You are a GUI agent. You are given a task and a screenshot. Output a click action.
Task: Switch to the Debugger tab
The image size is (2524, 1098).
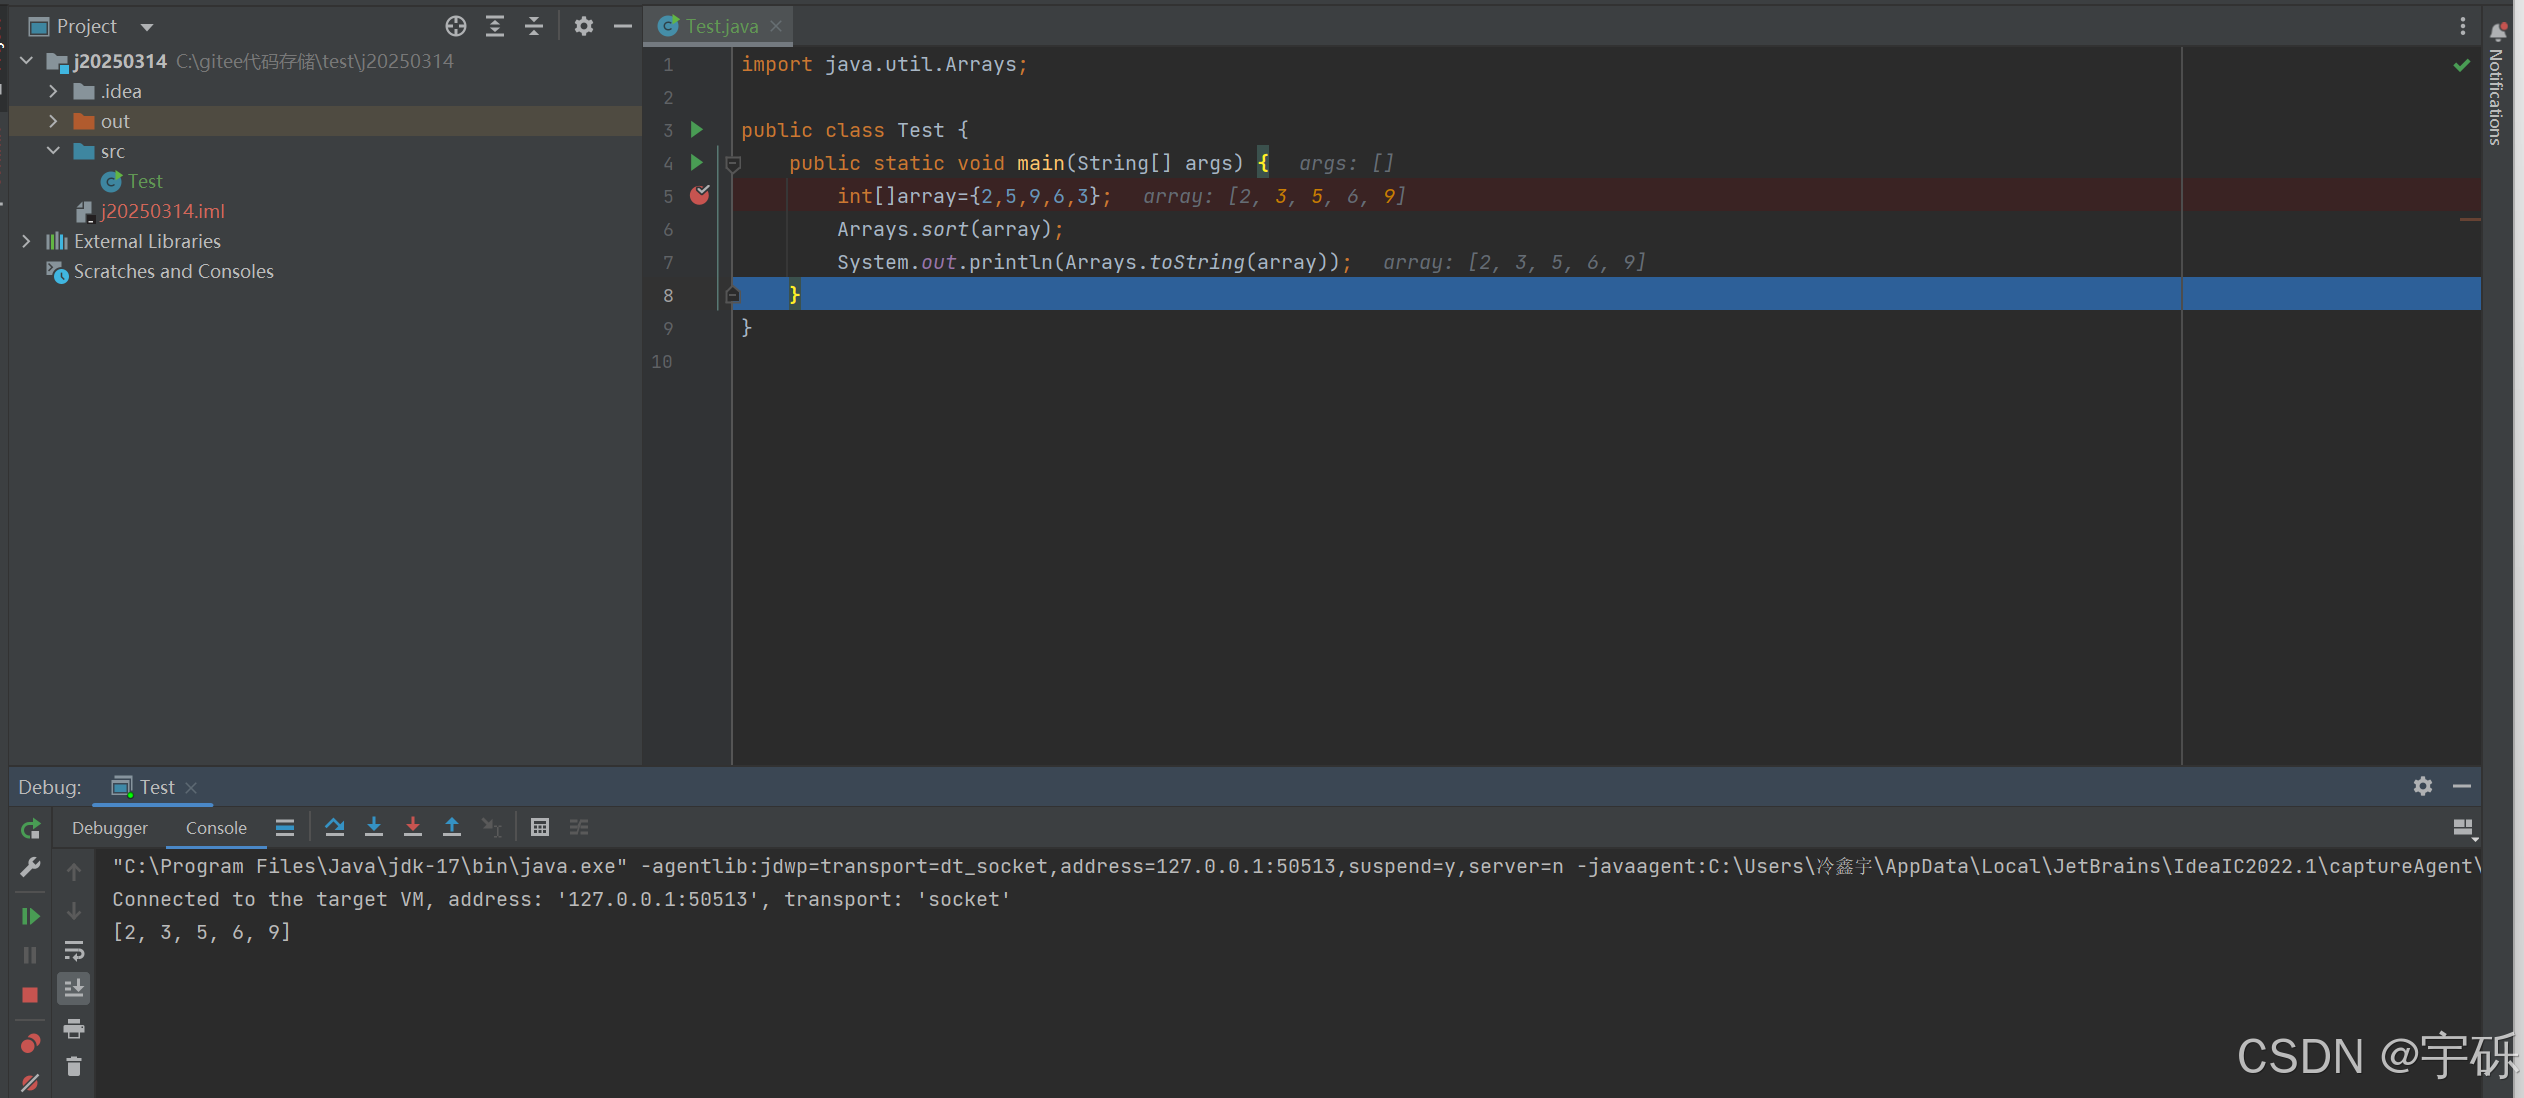(x=110, y=828)
